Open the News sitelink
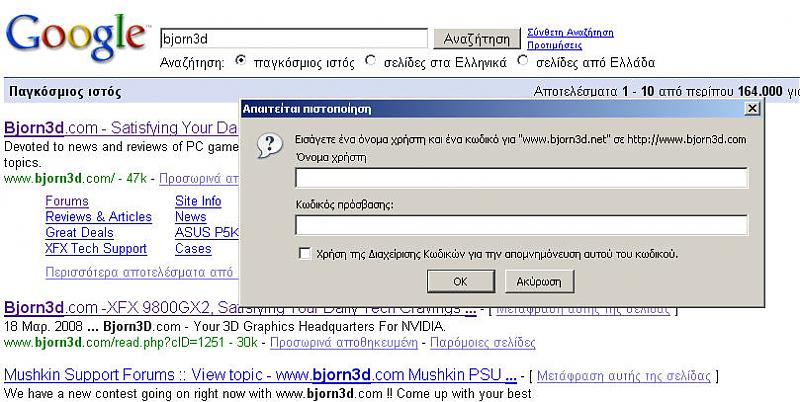 [x=190, y=217]
